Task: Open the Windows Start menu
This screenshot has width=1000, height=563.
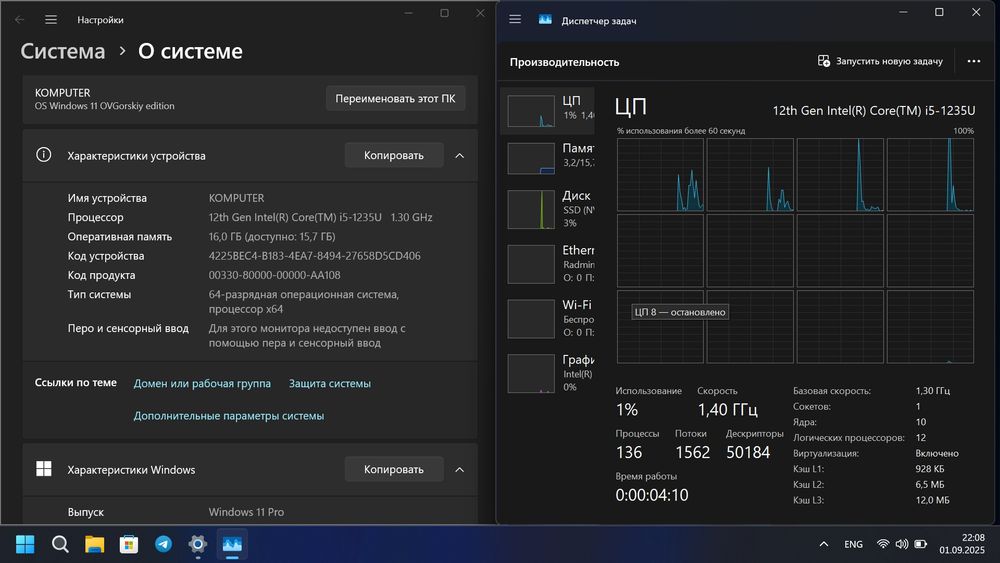Action: point(25,544)
